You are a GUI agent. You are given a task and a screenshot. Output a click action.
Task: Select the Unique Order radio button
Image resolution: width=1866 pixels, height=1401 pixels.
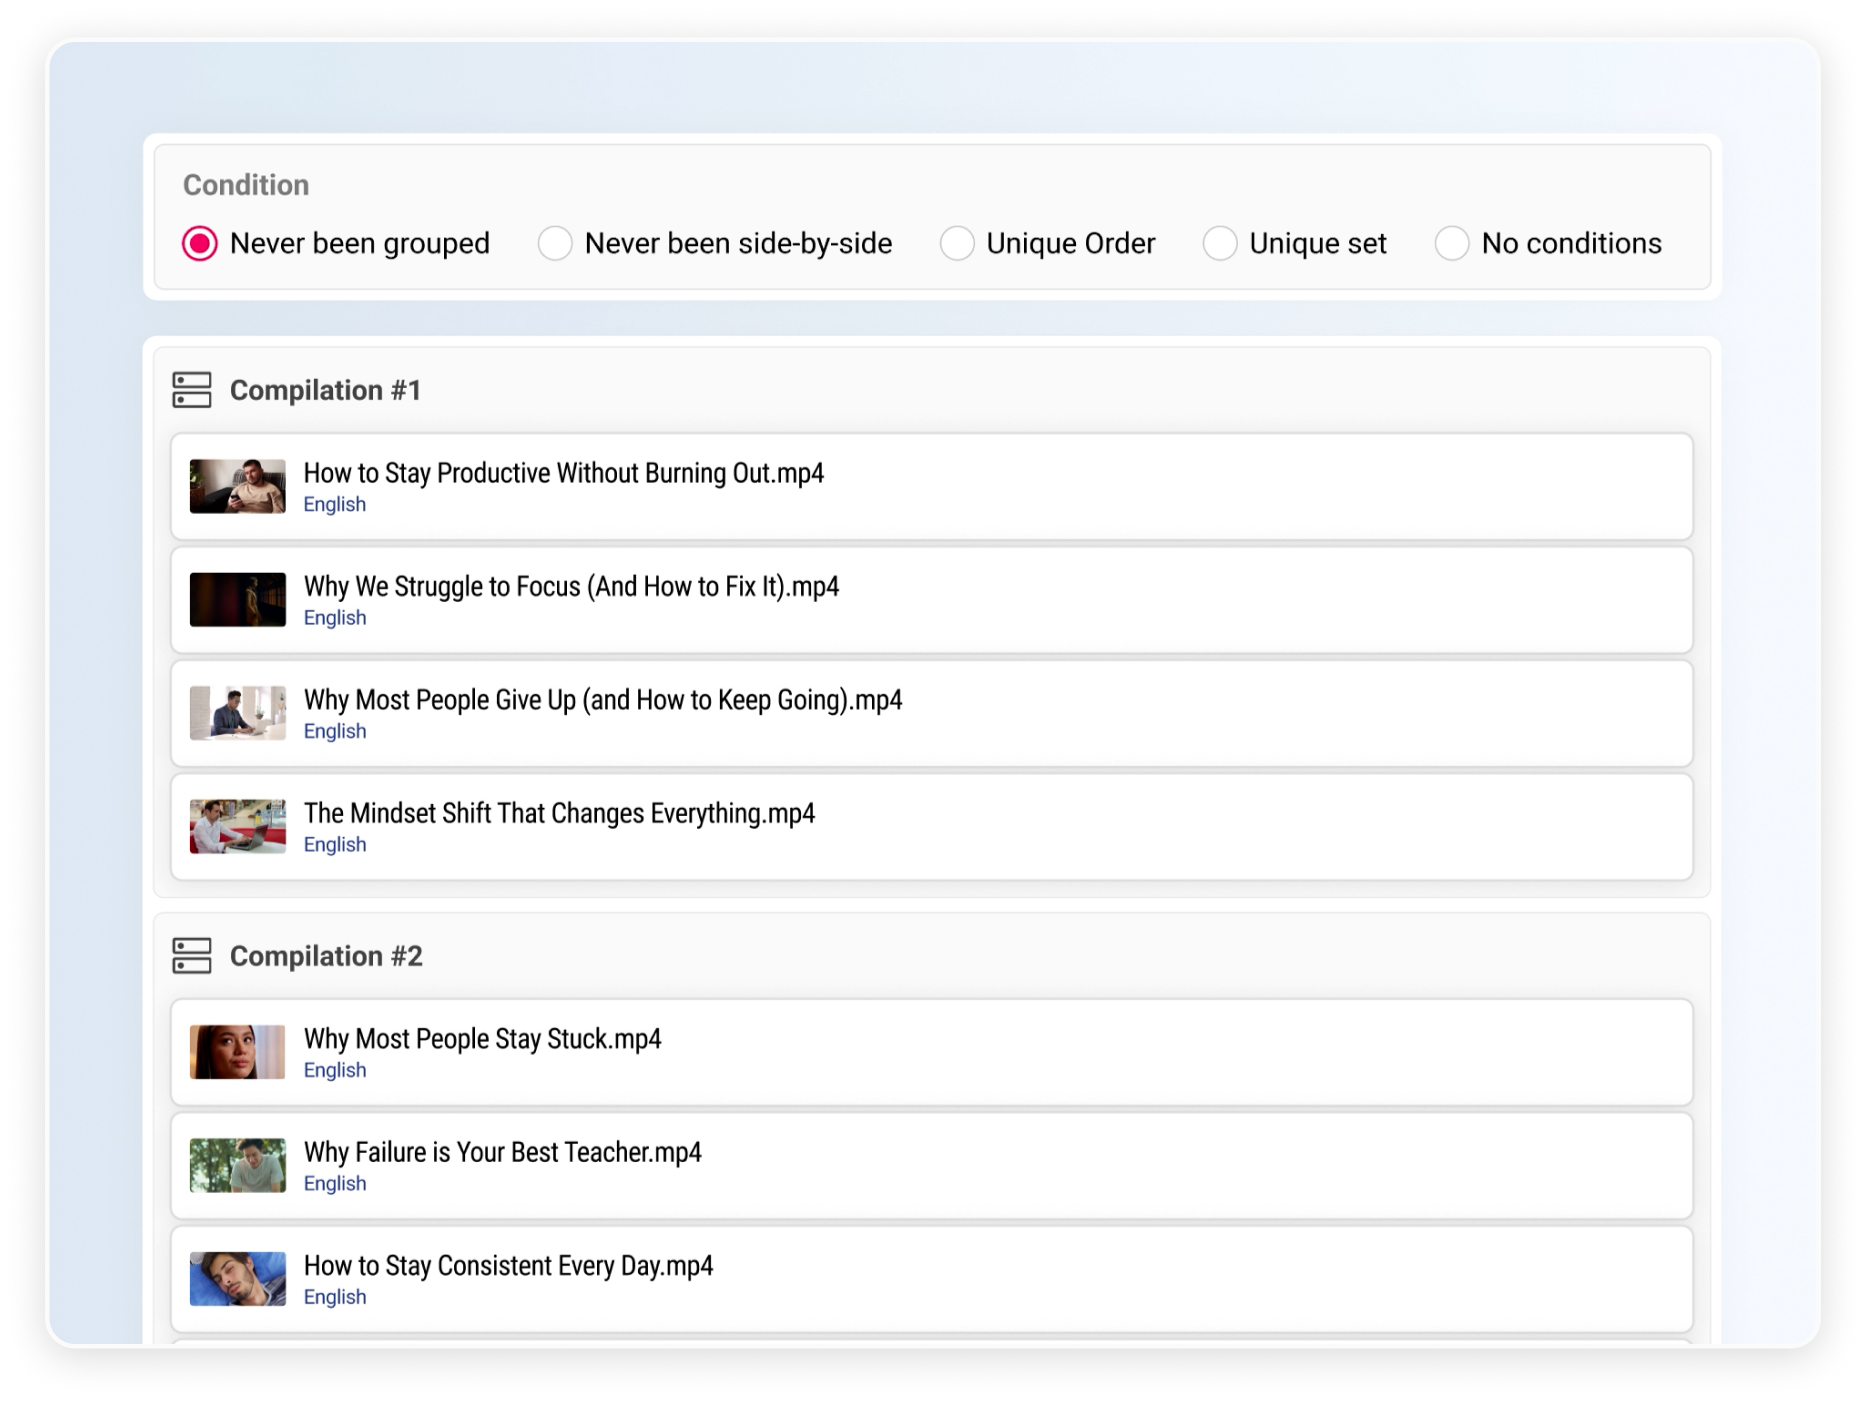coord(957,244)
